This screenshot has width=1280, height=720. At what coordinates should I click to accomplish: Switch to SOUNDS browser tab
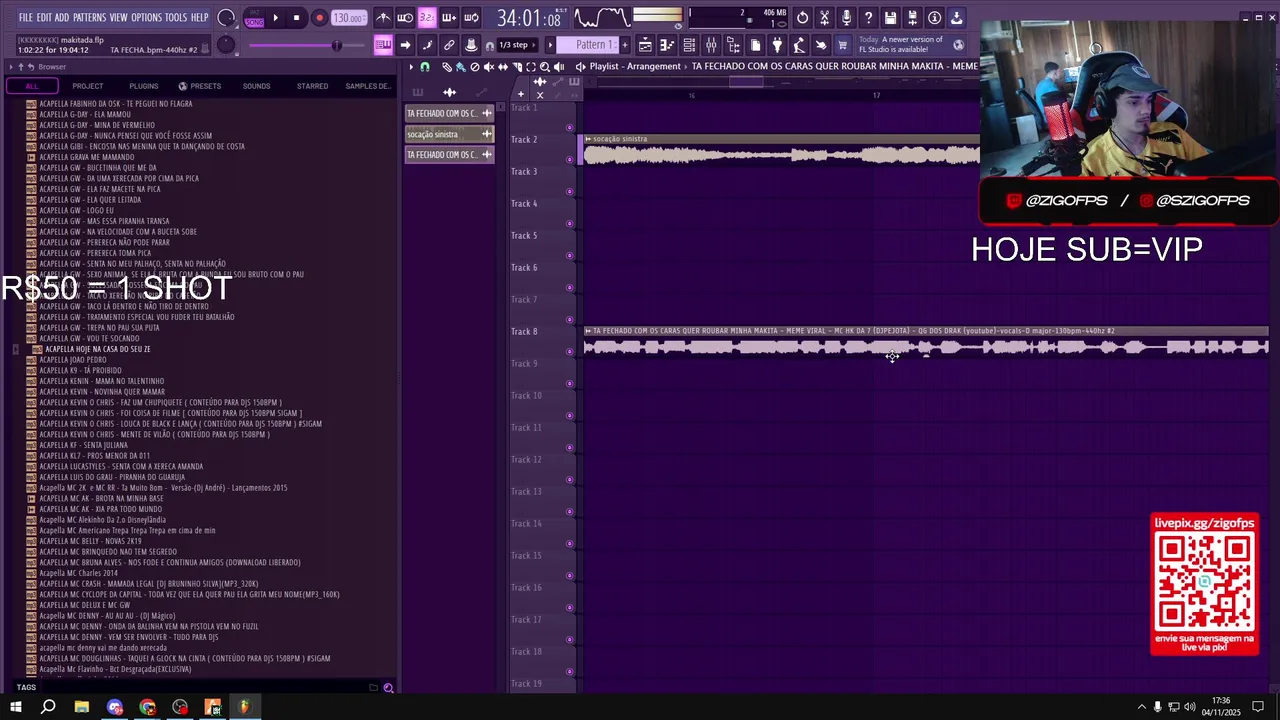256,86
